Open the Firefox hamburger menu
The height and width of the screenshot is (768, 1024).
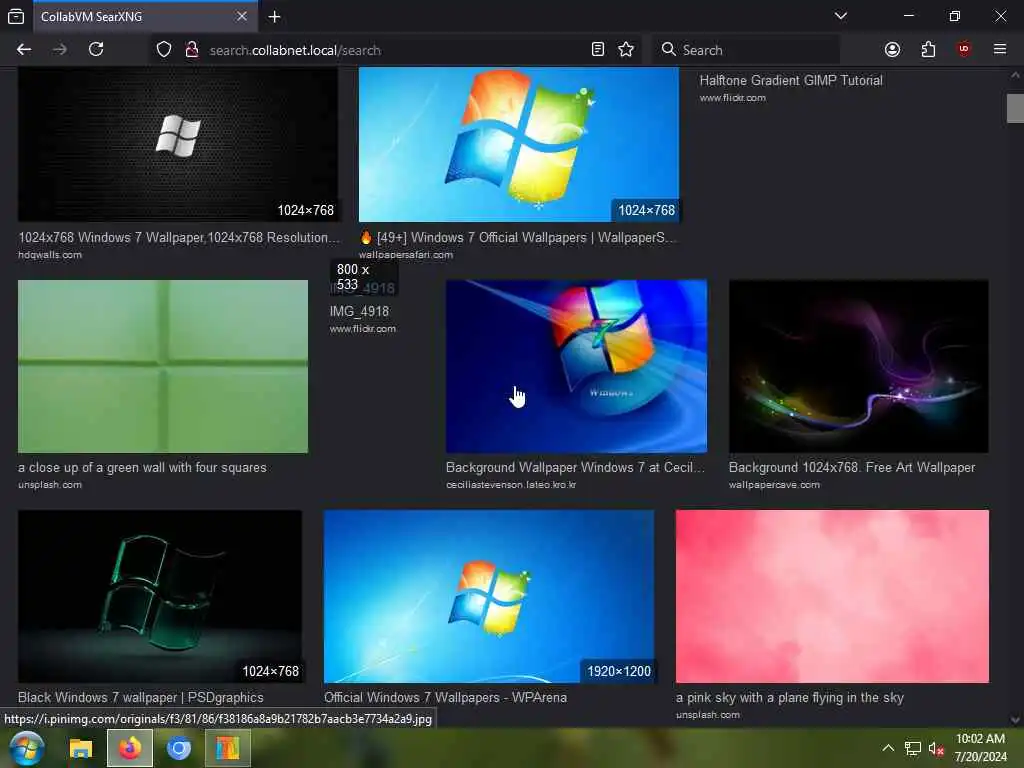pyautogui.click(x=1000, y=50)
